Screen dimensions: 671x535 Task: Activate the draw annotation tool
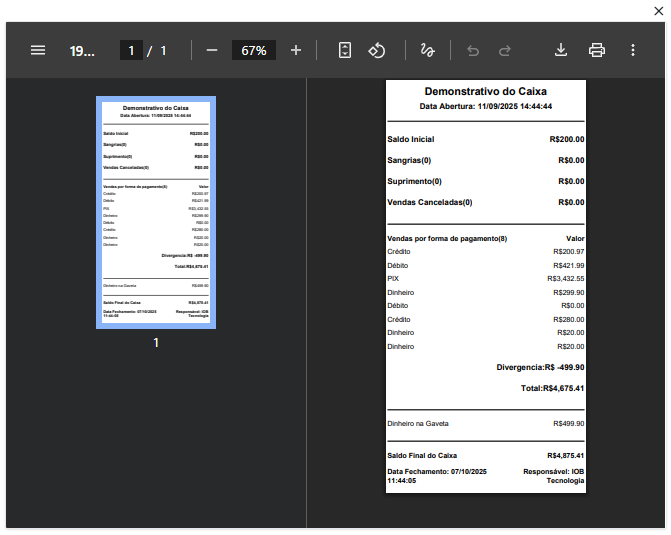tap(428, 50)
